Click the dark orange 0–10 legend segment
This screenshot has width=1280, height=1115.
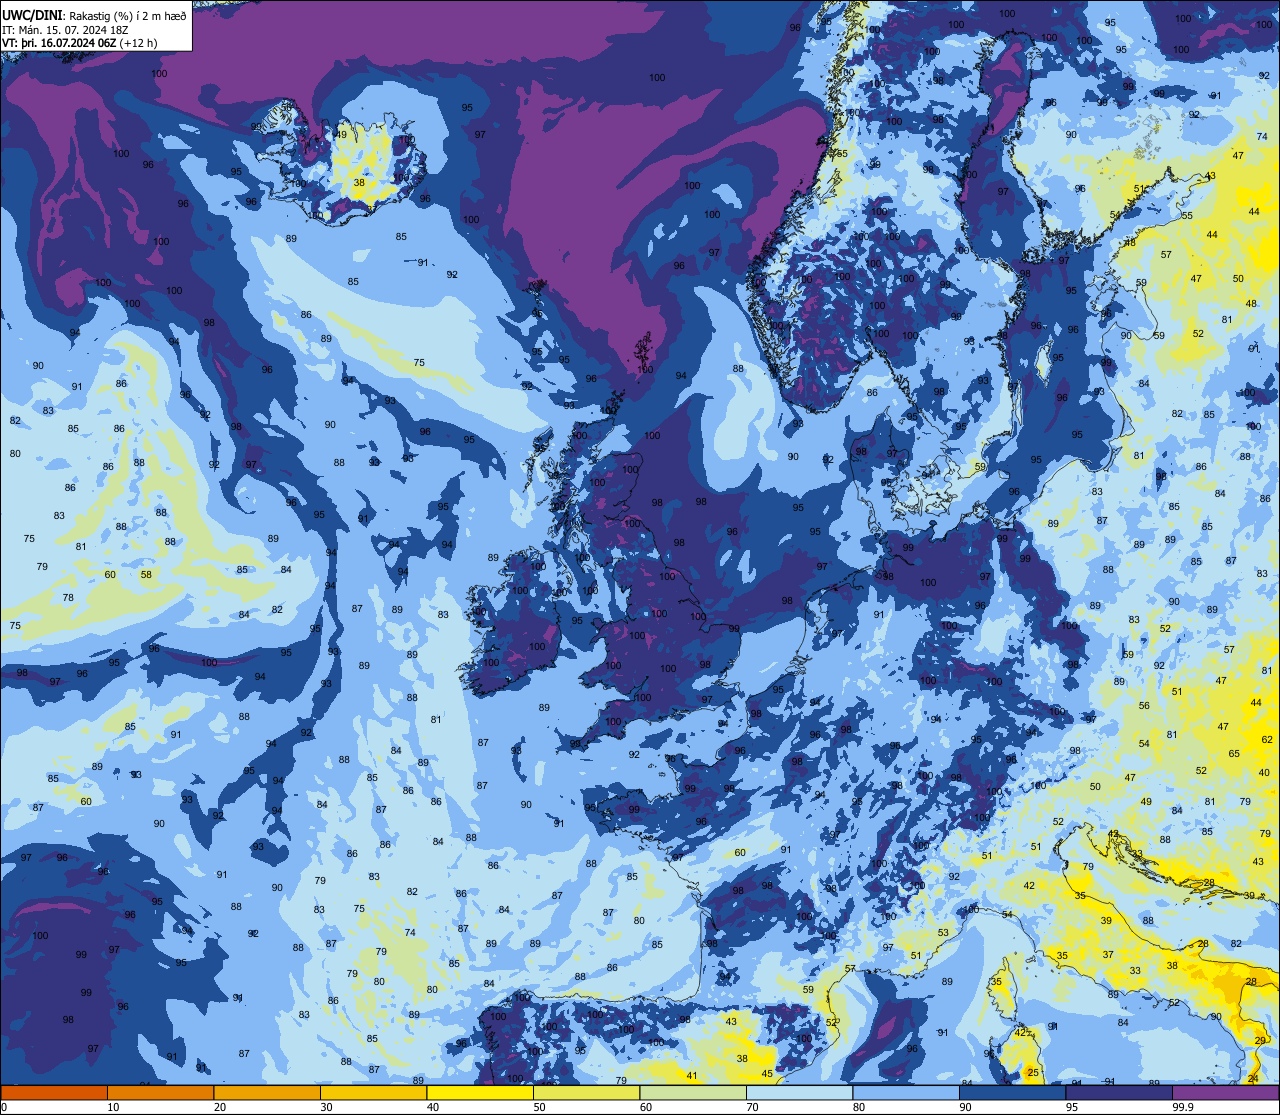click(54, 1092)
